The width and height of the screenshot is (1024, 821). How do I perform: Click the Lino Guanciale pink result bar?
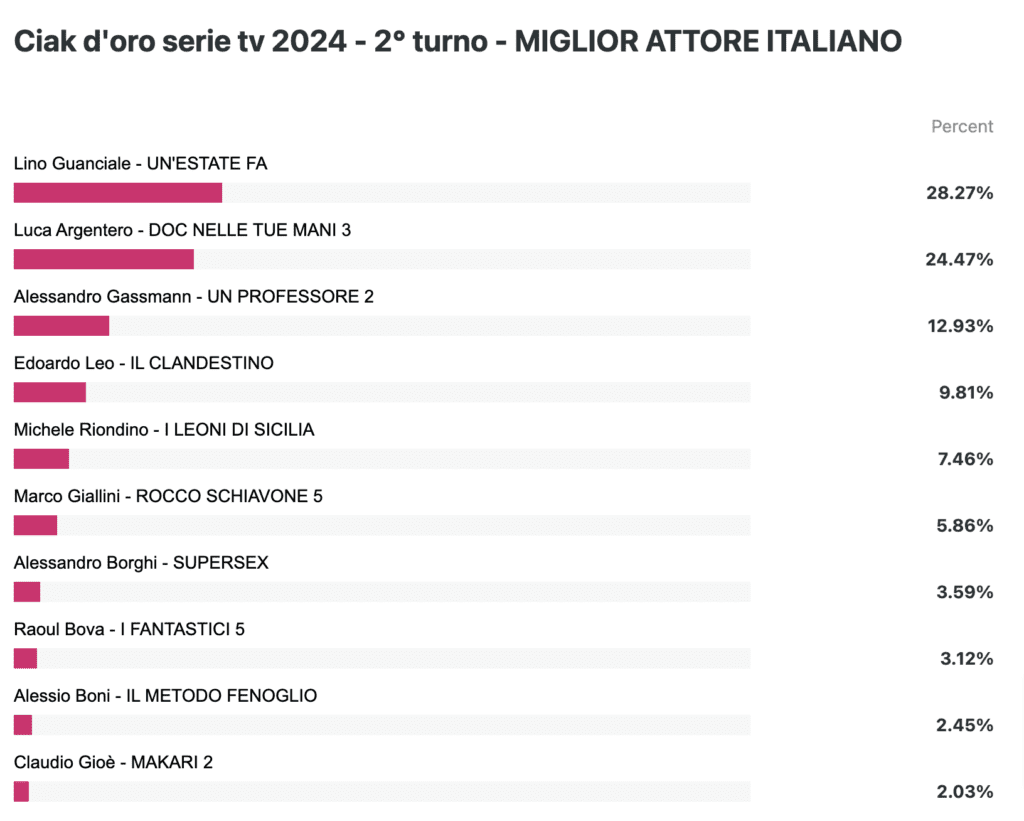point(118,193)
